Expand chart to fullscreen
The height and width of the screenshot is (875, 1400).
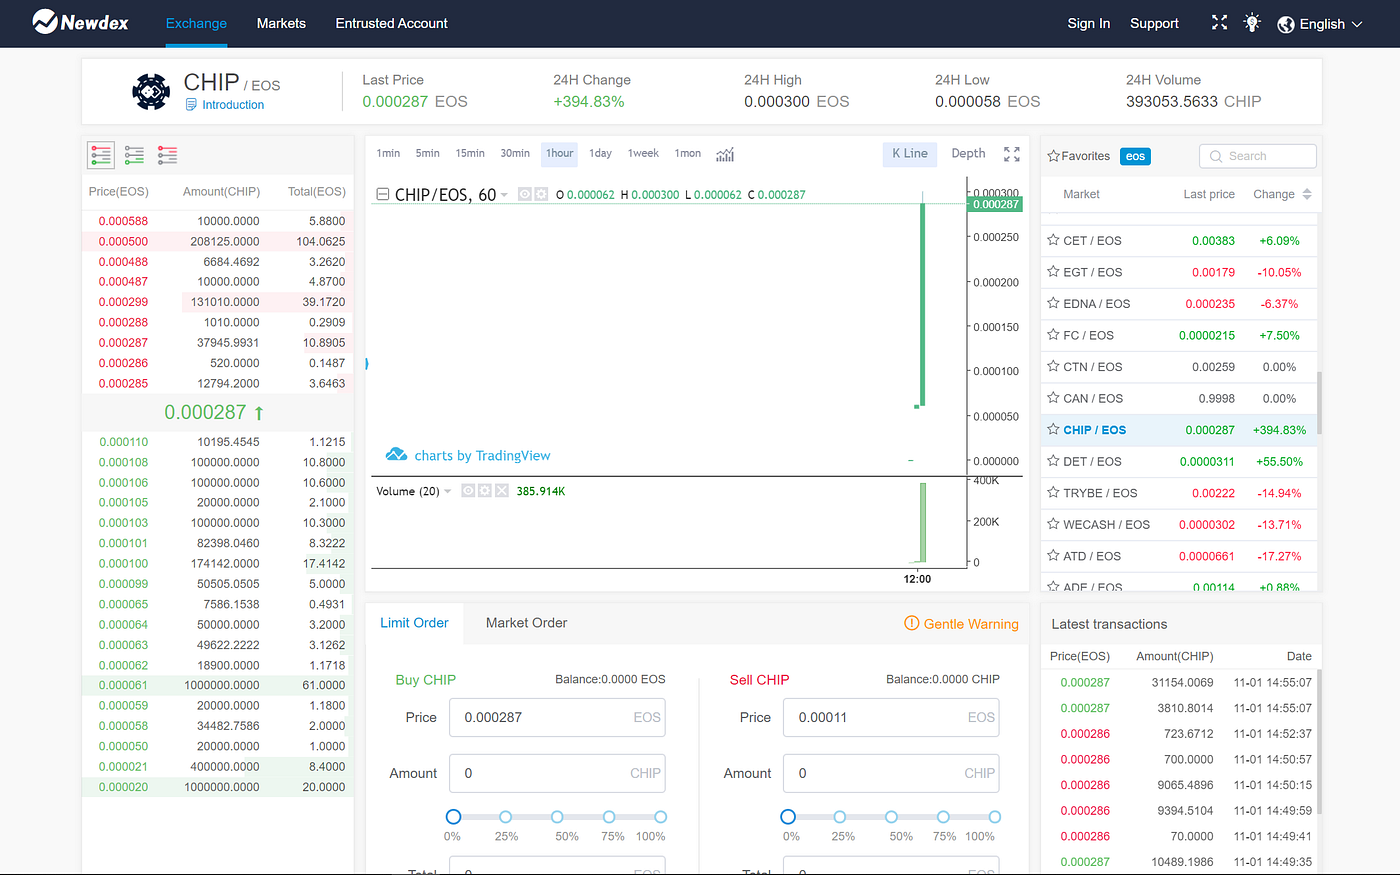(x=1012, y=154)
